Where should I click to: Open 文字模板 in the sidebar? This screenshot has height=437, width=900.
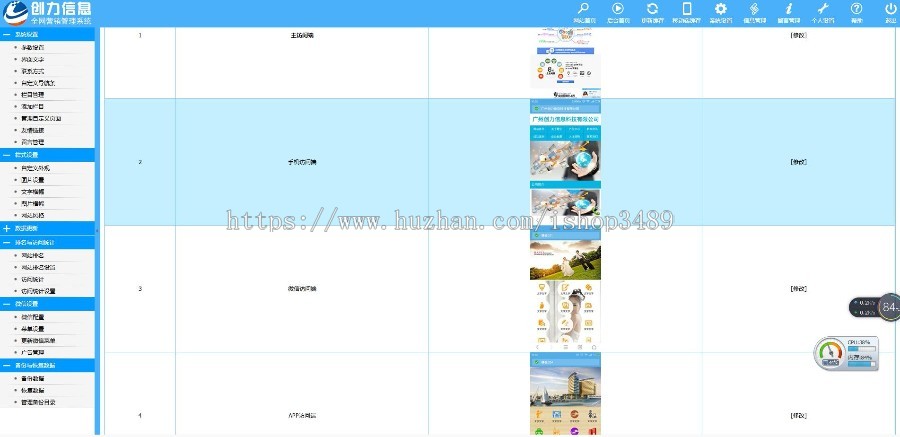(33, 192)
